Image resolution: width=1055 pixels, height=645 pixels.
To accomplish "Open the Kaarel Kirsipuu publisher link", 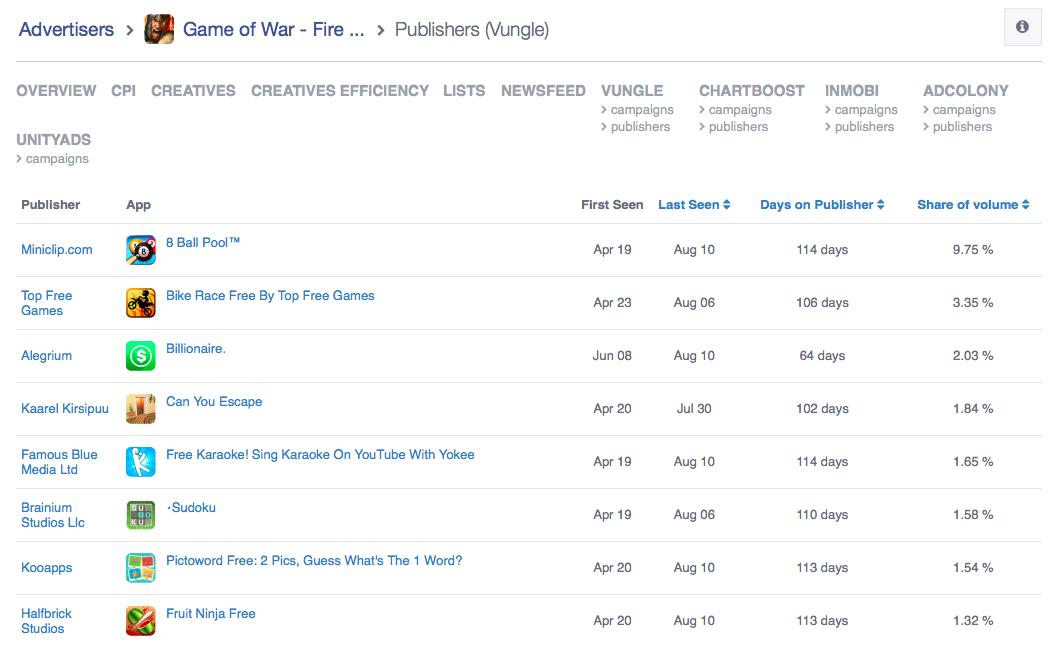I will (65, 409).
